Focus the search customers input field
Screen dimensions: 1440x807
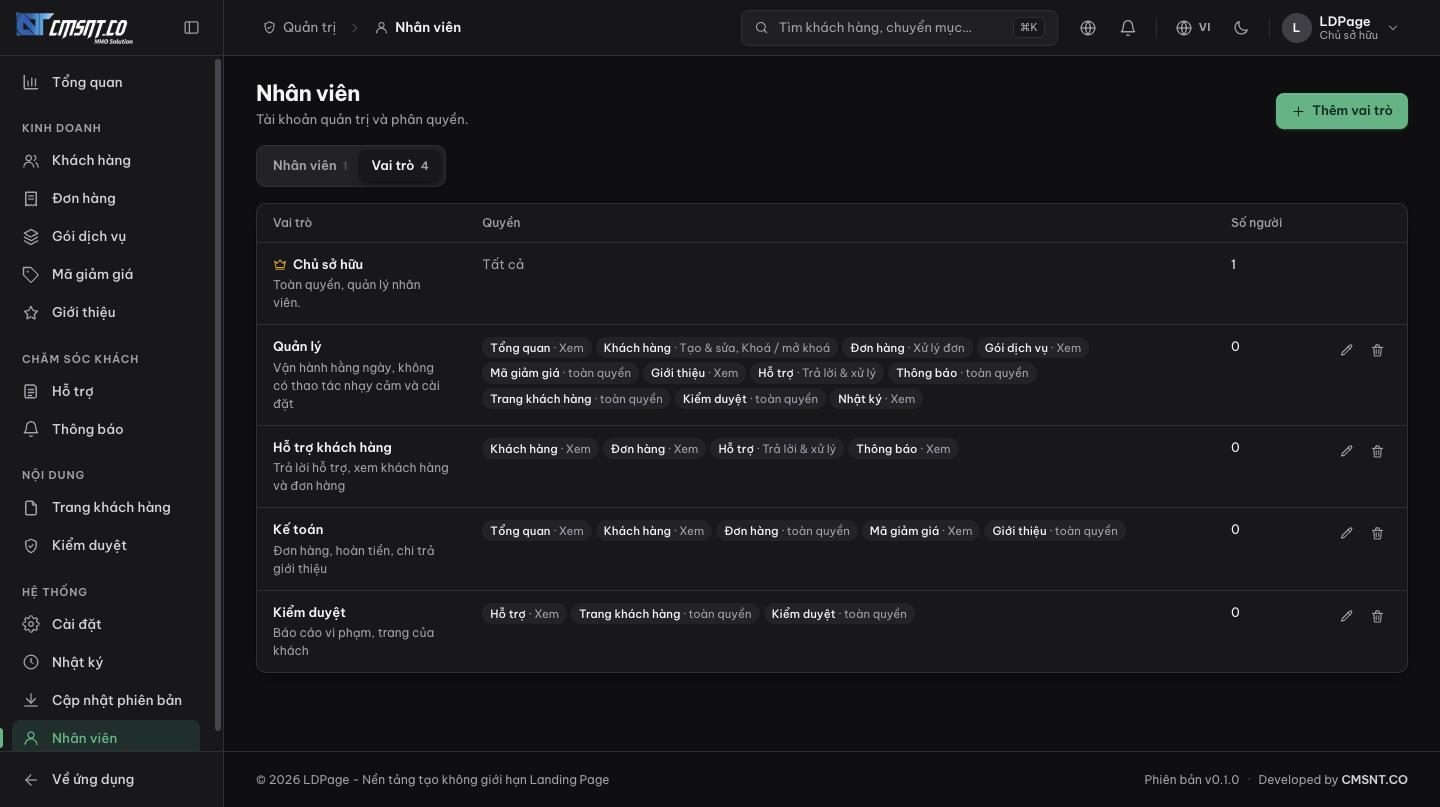[899, 28]
